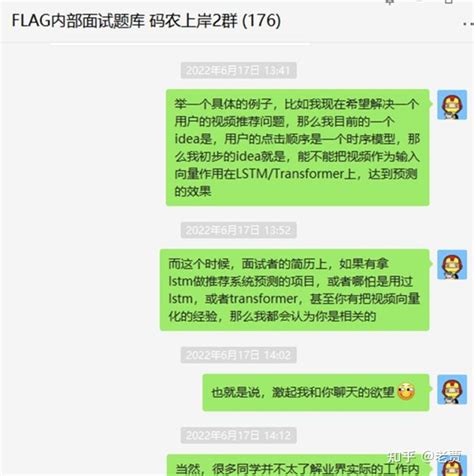Click the group title FLAG内部面试题库 码农上岸2群
Image resolution: width=474 pixels, height=476 pixels.
(x=125, y=21)
